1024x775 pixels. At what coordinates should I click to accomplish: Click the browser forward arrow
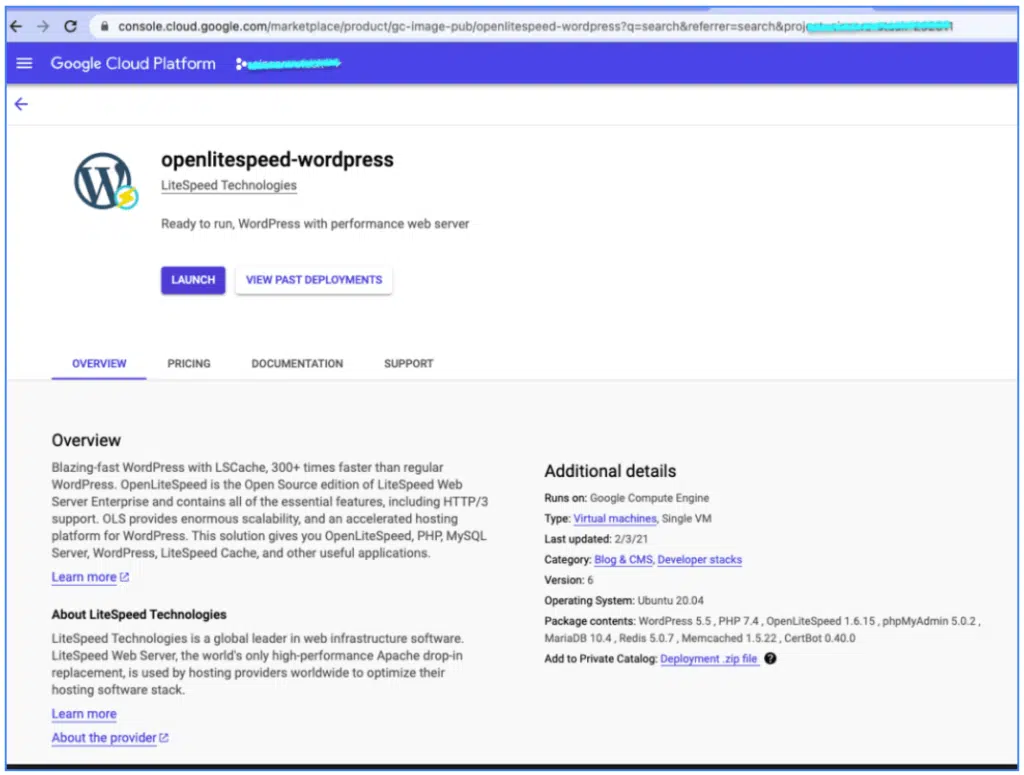click(x=43, y=26)
